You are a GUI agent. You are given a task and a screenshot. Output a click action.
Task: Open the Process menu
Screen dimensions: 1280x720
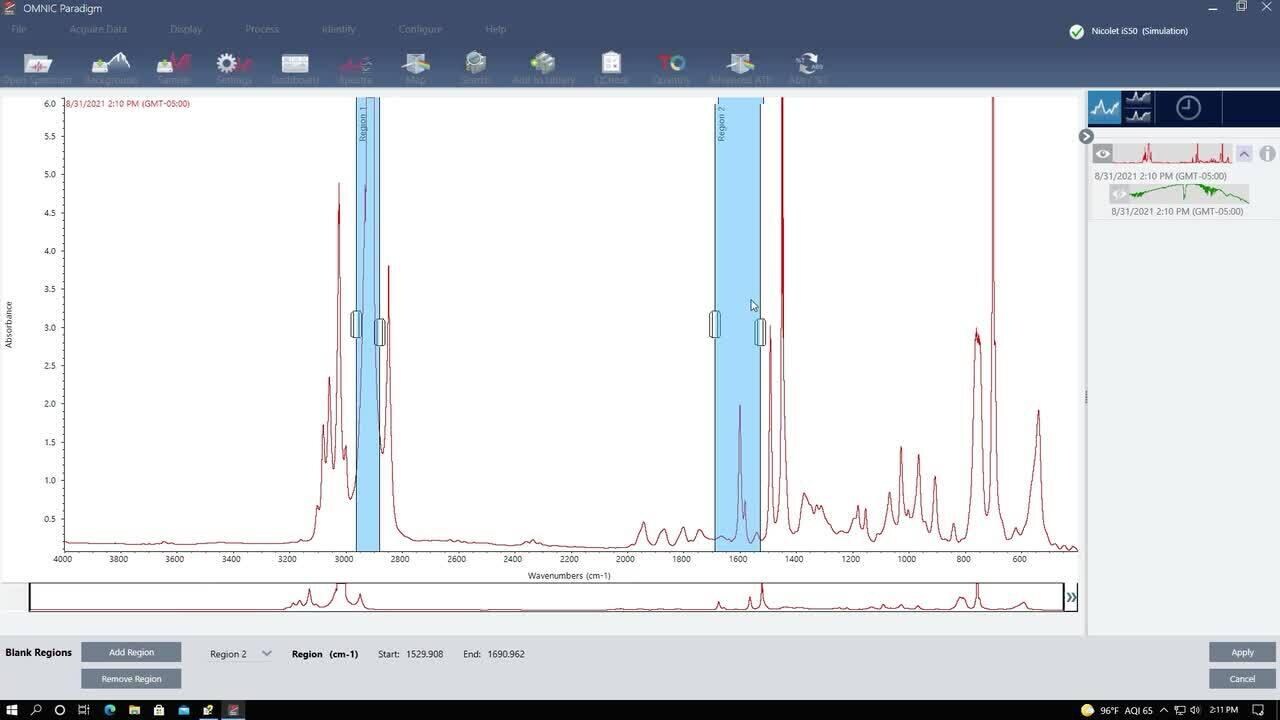pyautogui.click(x=262, y=29)
